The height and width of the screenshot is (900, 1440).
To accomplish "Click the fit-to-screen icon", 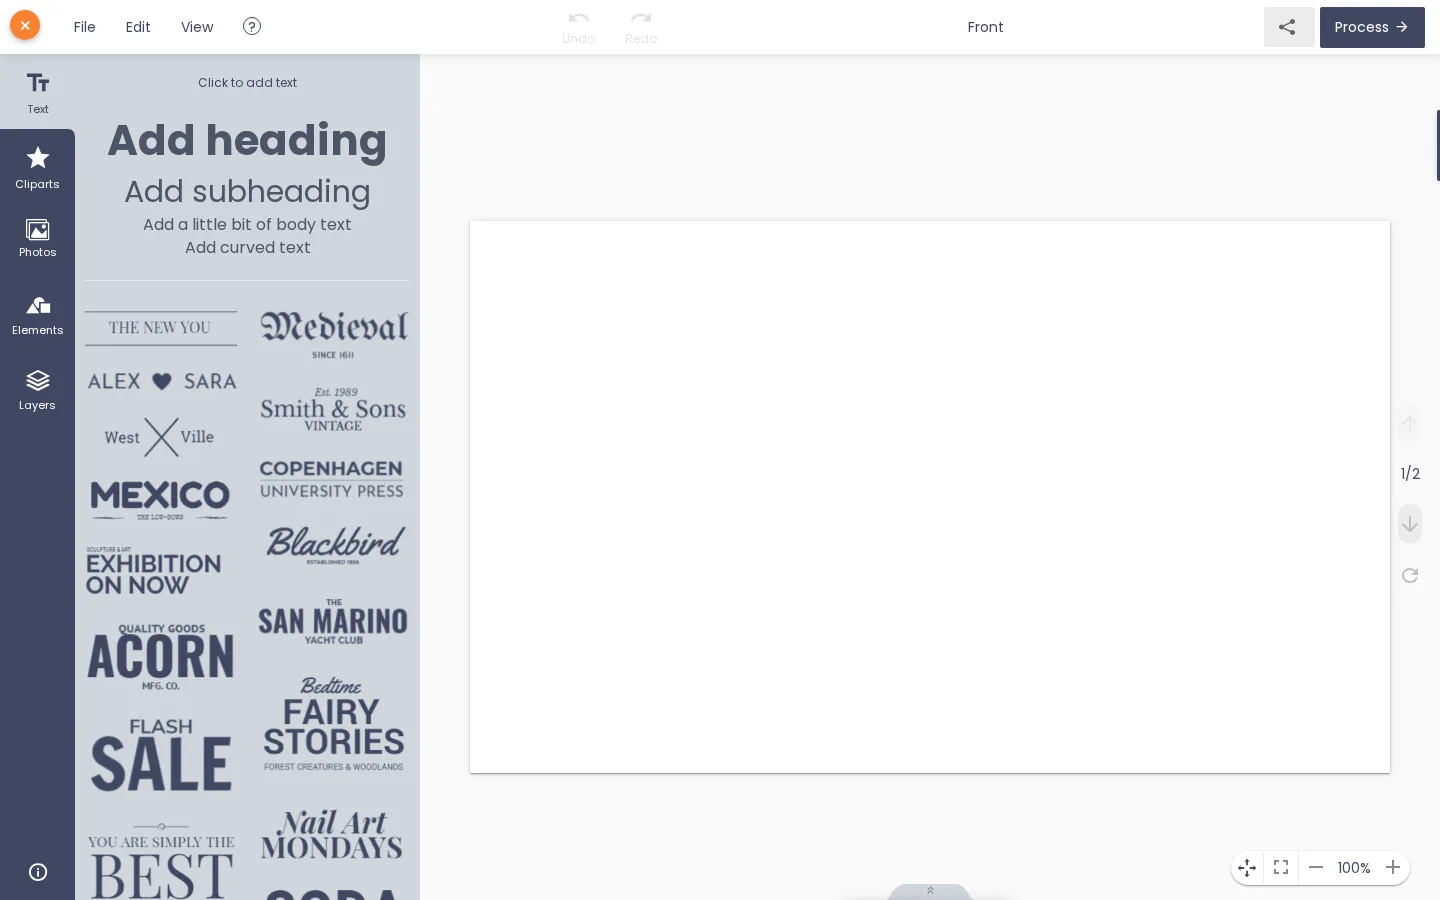I will [1281, 868].
